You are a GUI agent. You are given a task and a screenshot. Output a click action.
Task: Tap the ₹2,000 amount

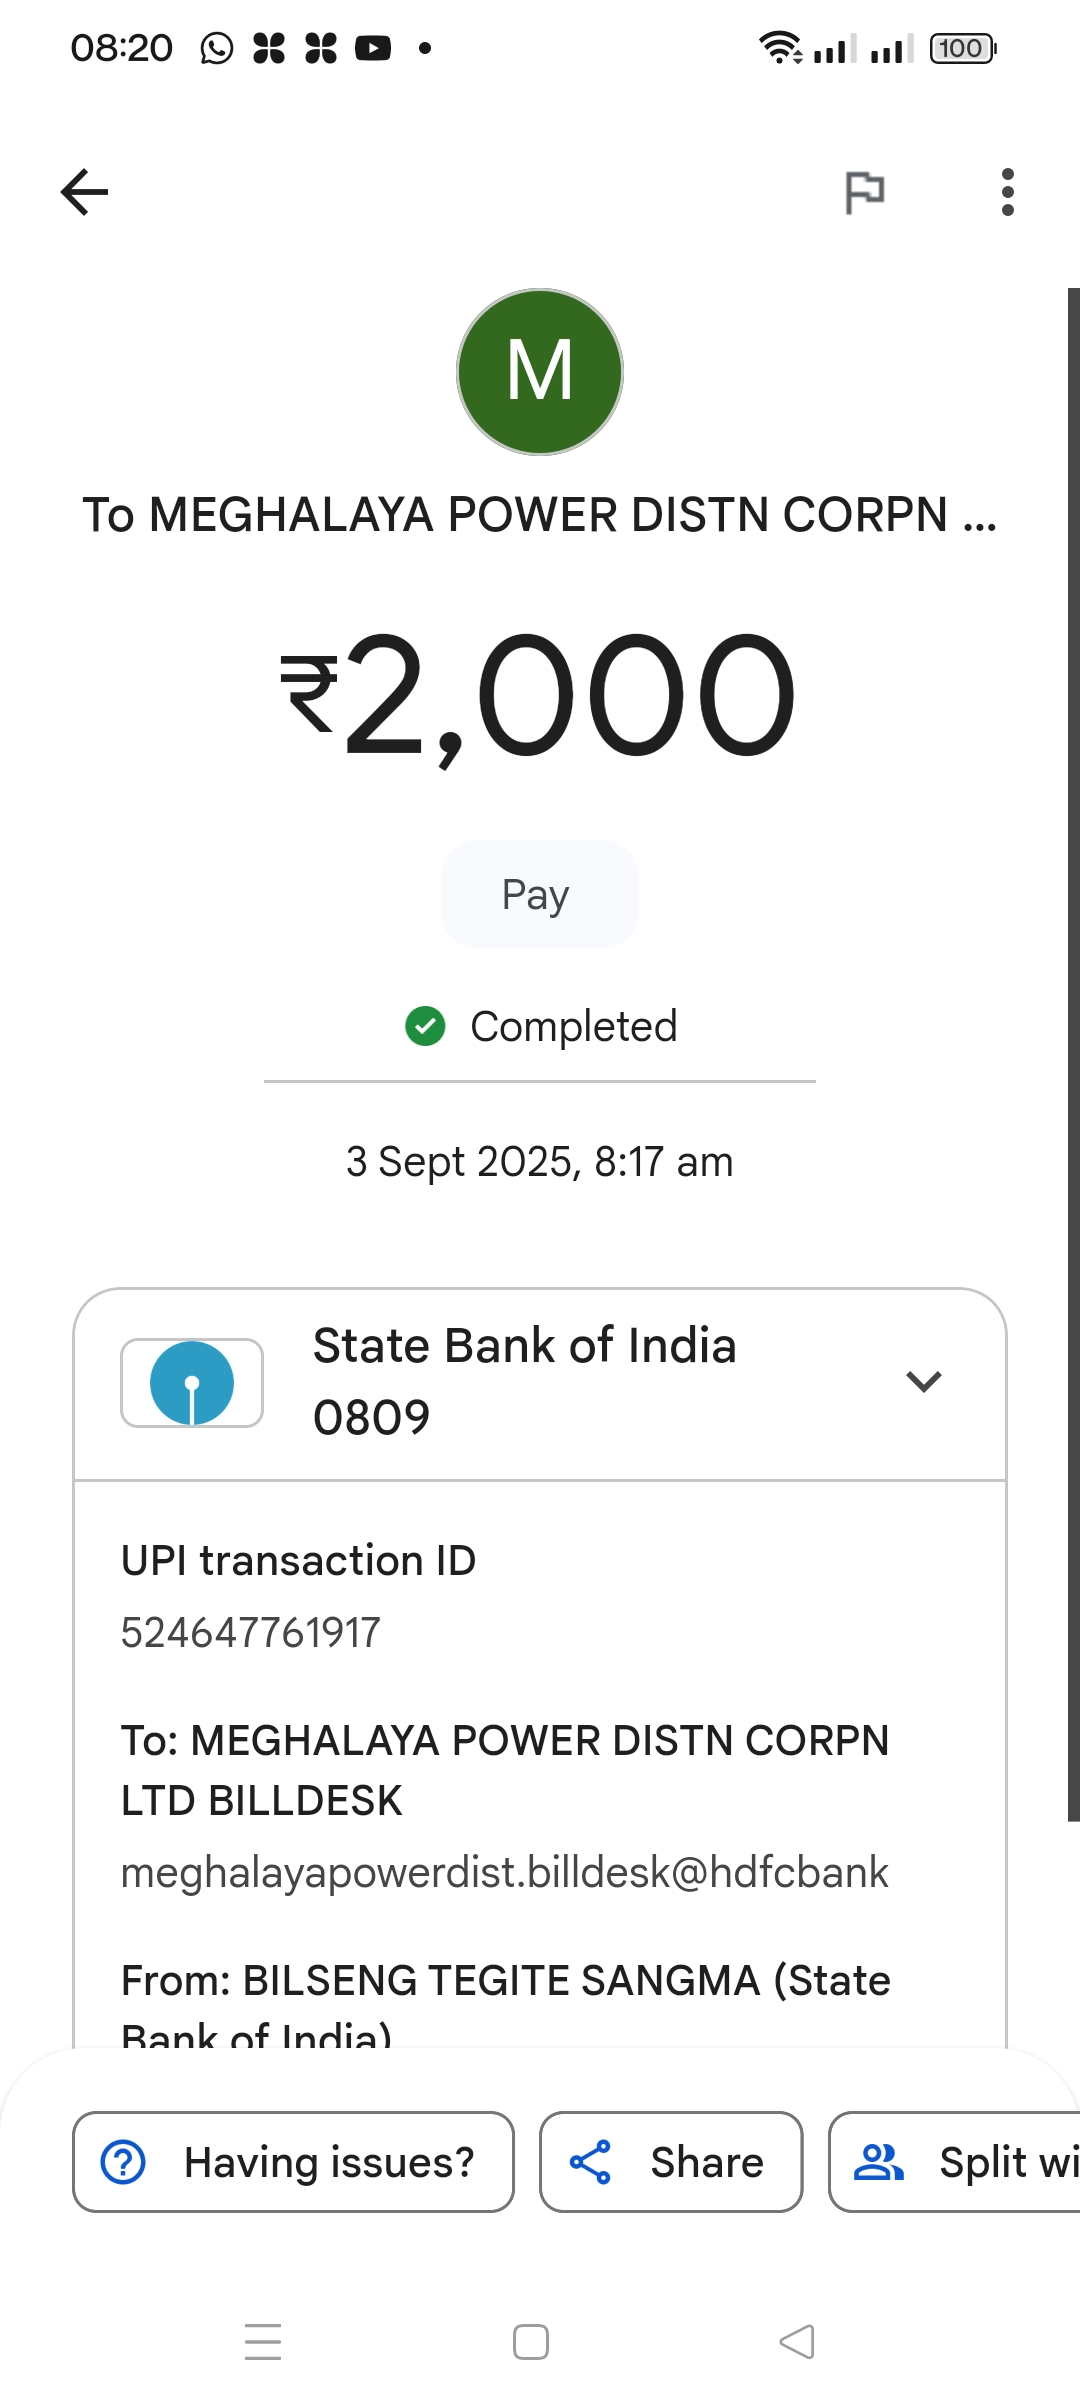click(540, 697)
